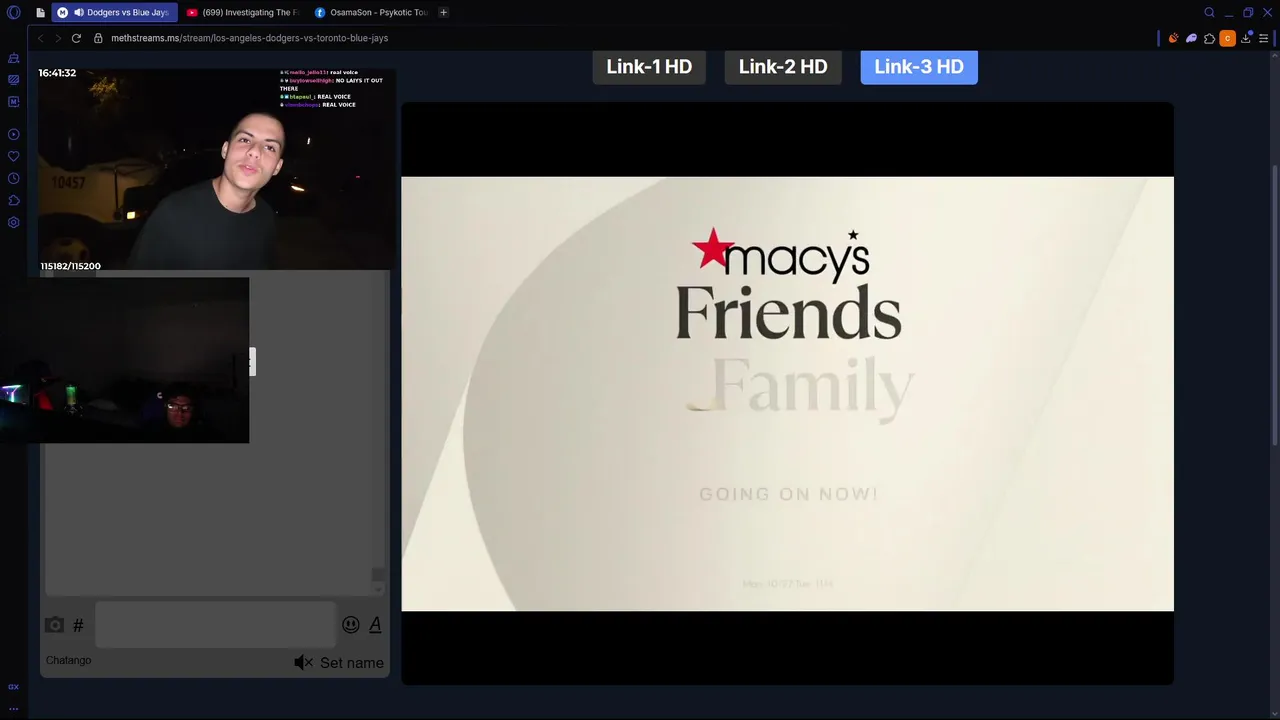Open Extensions sidebar cube icon

13,200
